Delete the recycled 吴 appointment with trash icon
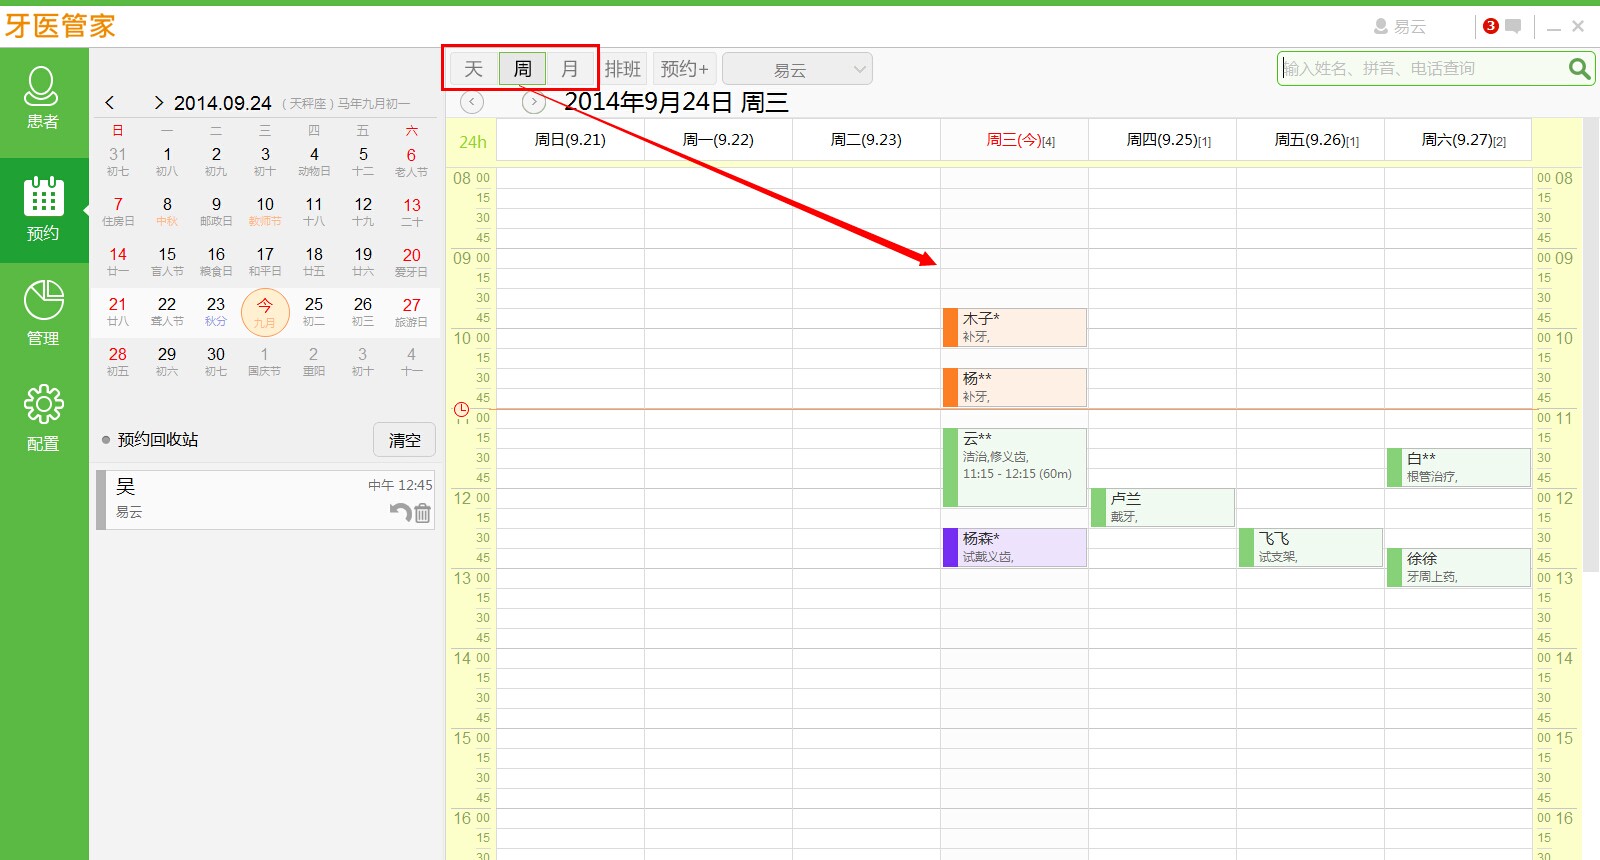This screenshot has width=1600, height=860. (423, 513)
